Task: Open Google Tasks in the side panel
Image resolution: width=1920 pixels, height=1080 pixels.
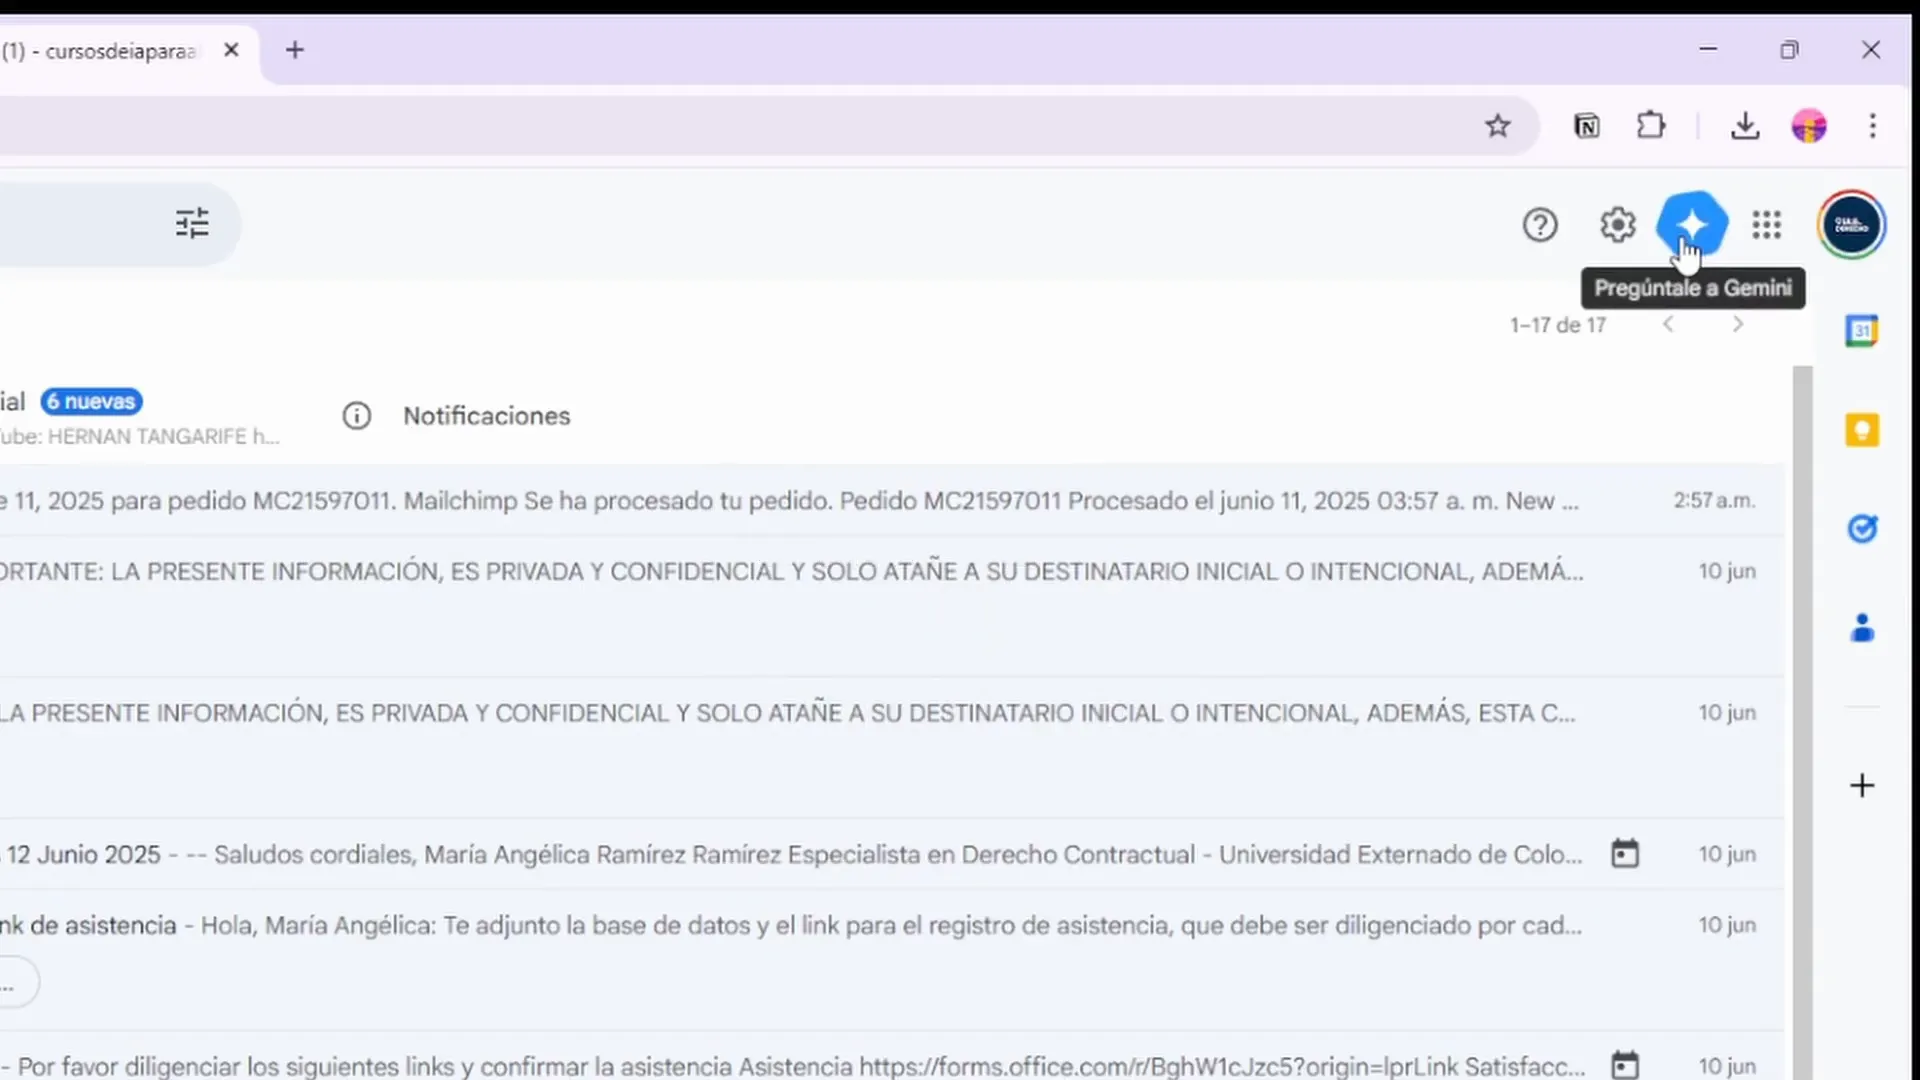Action: coord(1862,529)
